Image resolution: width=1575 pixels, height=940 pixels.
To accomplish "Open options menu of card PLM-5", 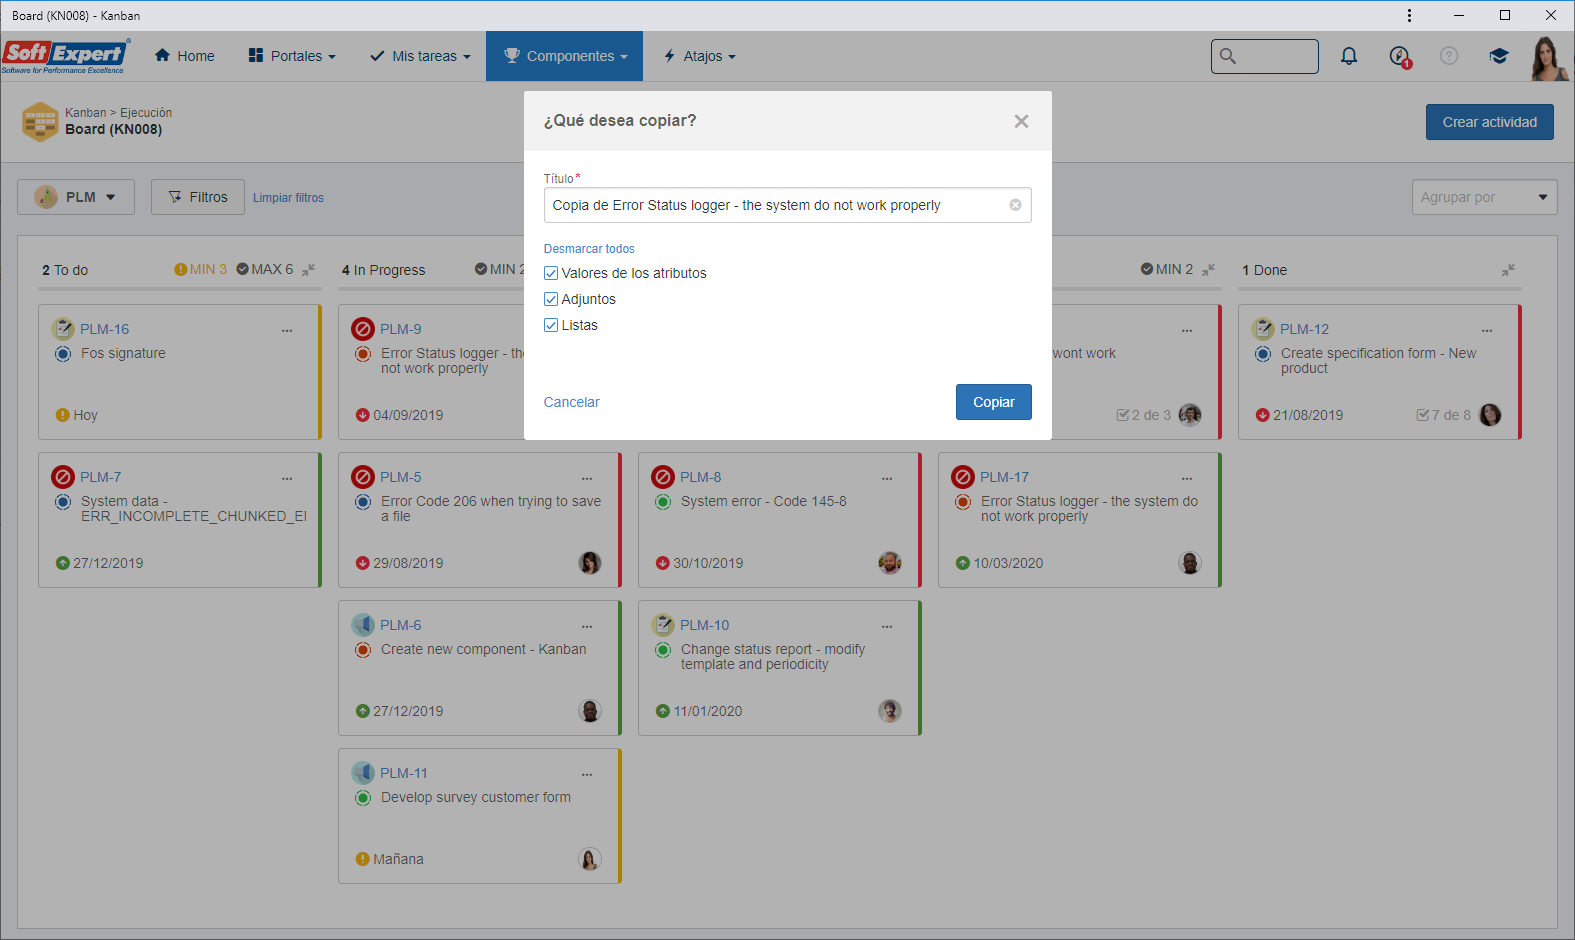I will tap(587, 478).
